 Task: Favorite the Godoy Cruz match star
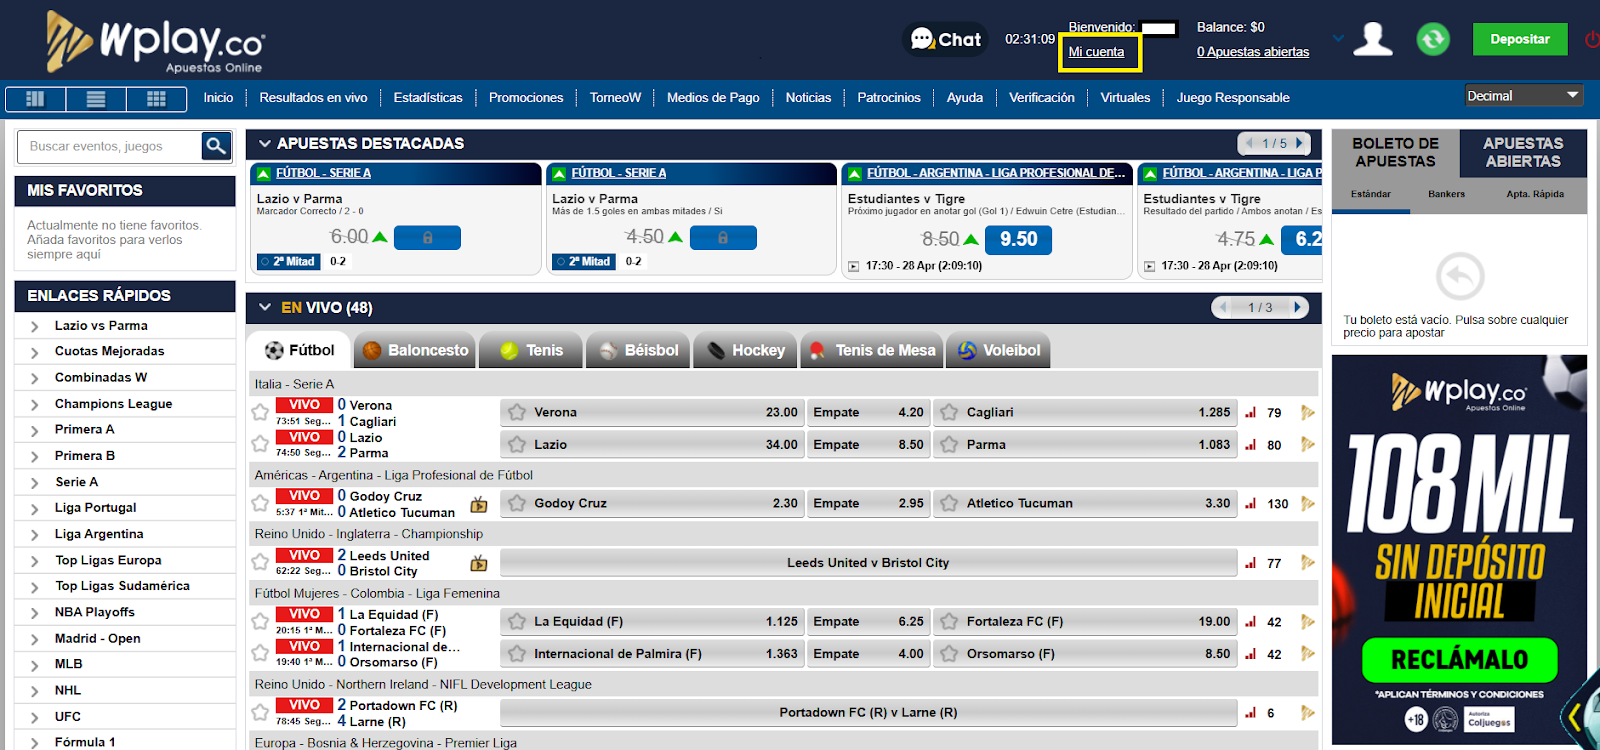point(260,503)
